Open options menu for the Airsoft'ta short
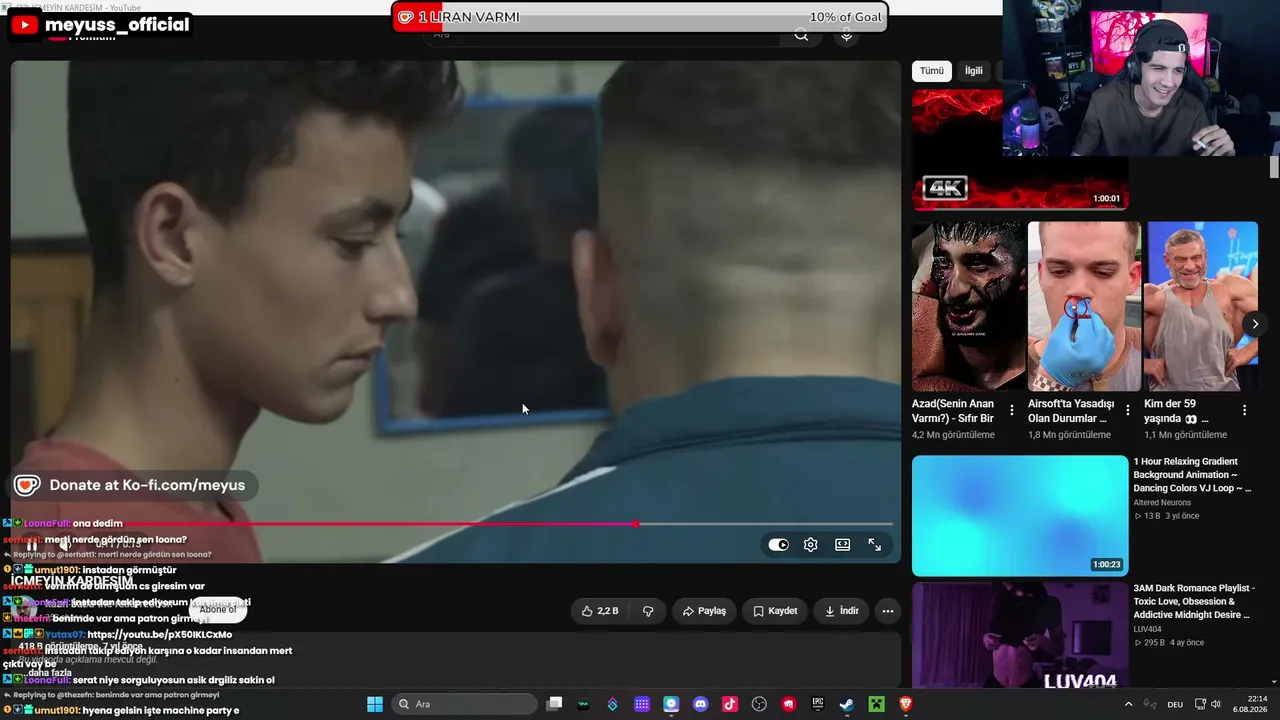The height and width of the screenshot is (720, 1280). coord(1128,410)
